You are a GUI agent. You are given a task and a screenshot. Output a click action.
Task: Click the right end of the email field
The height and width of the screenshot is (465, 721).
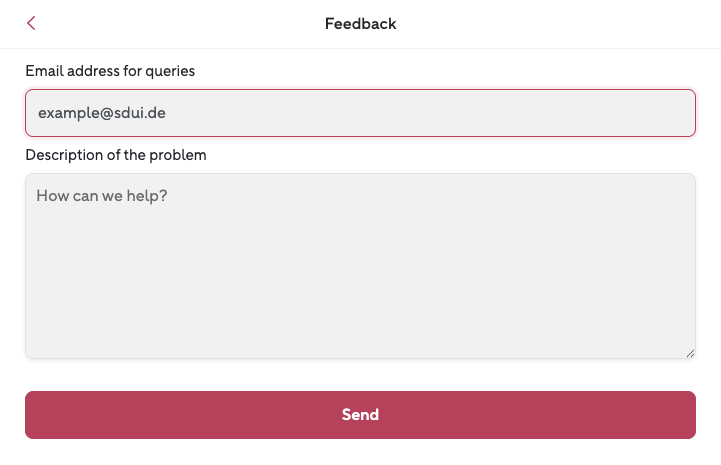tap(670, 113)
